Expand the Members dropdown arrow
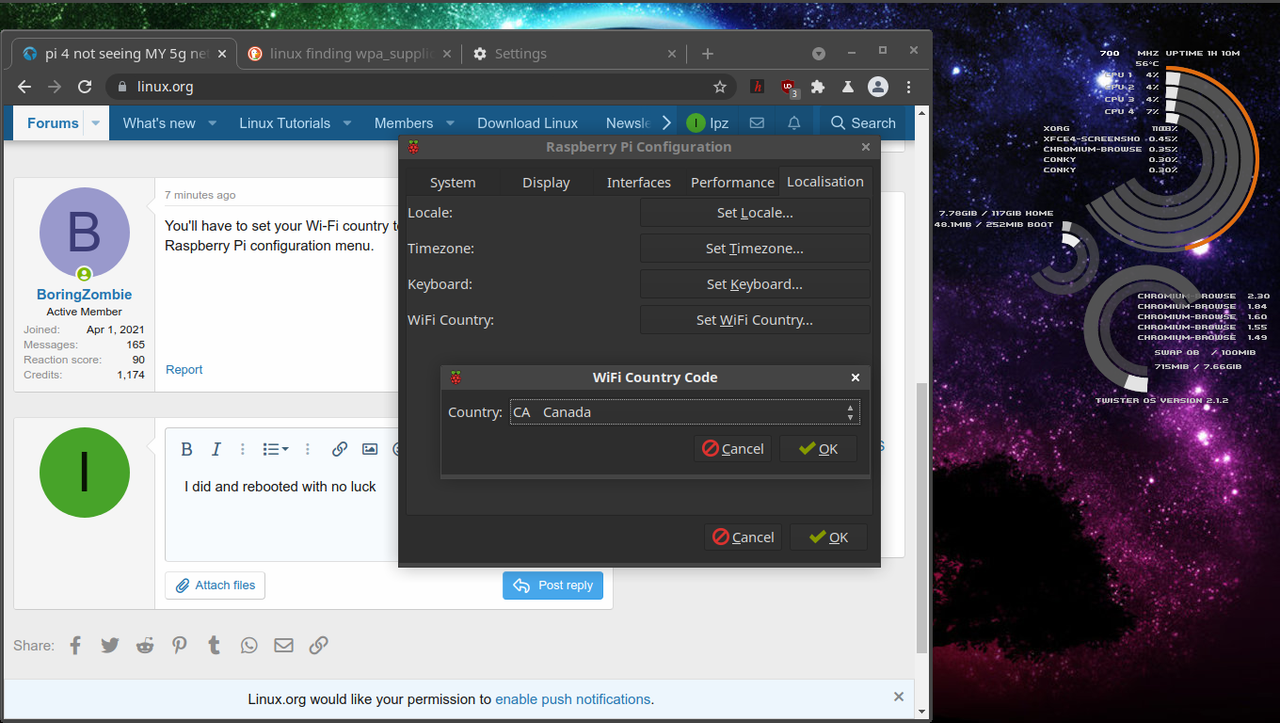Image resolution: width=1280 pixels, height=723 pixels. point(450,123)
